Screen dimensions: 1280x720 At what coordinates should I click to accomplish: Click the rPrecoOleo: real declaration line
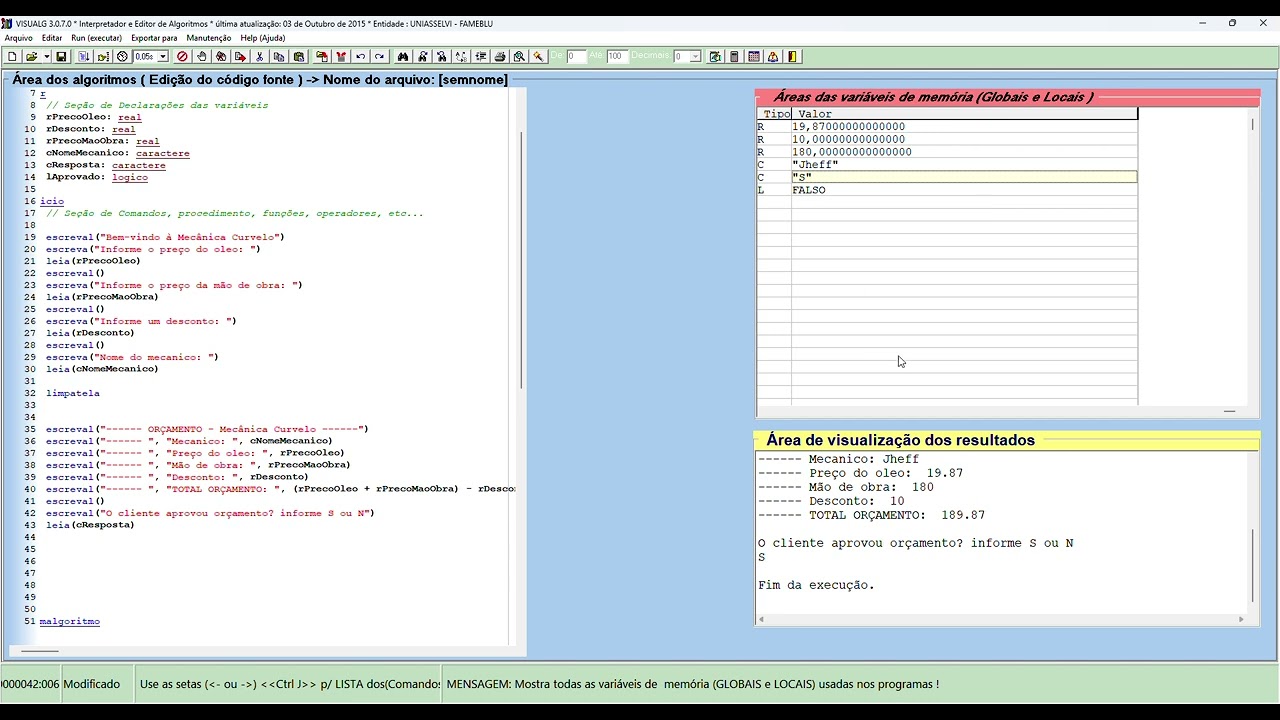(x=94, y=117)
